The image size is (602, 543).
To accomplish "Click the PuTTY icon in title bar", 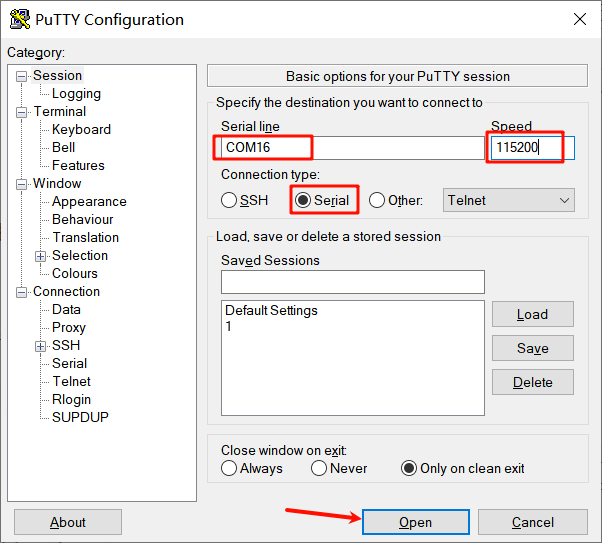I will coord(19,19).
